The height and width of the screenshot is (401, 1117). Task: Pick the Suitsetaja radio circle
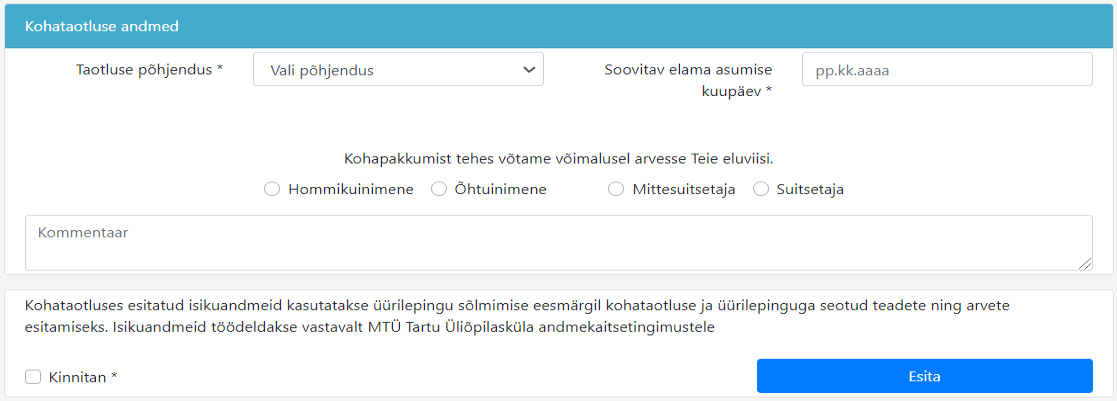click(x=760, y=189)
